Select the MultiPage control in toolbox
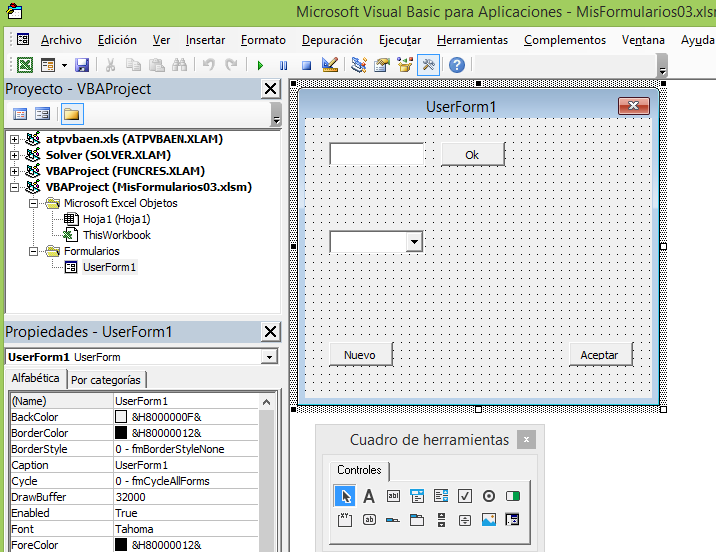 [x=417, y=520]
